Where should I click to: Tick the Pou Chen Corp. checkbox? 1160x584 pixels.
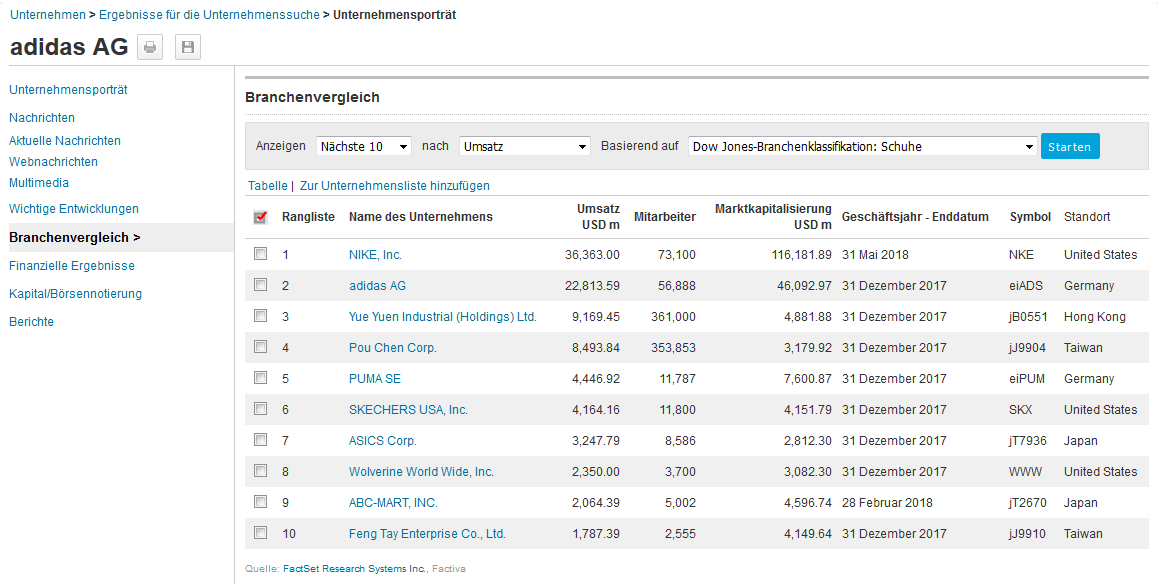(260, 347)
